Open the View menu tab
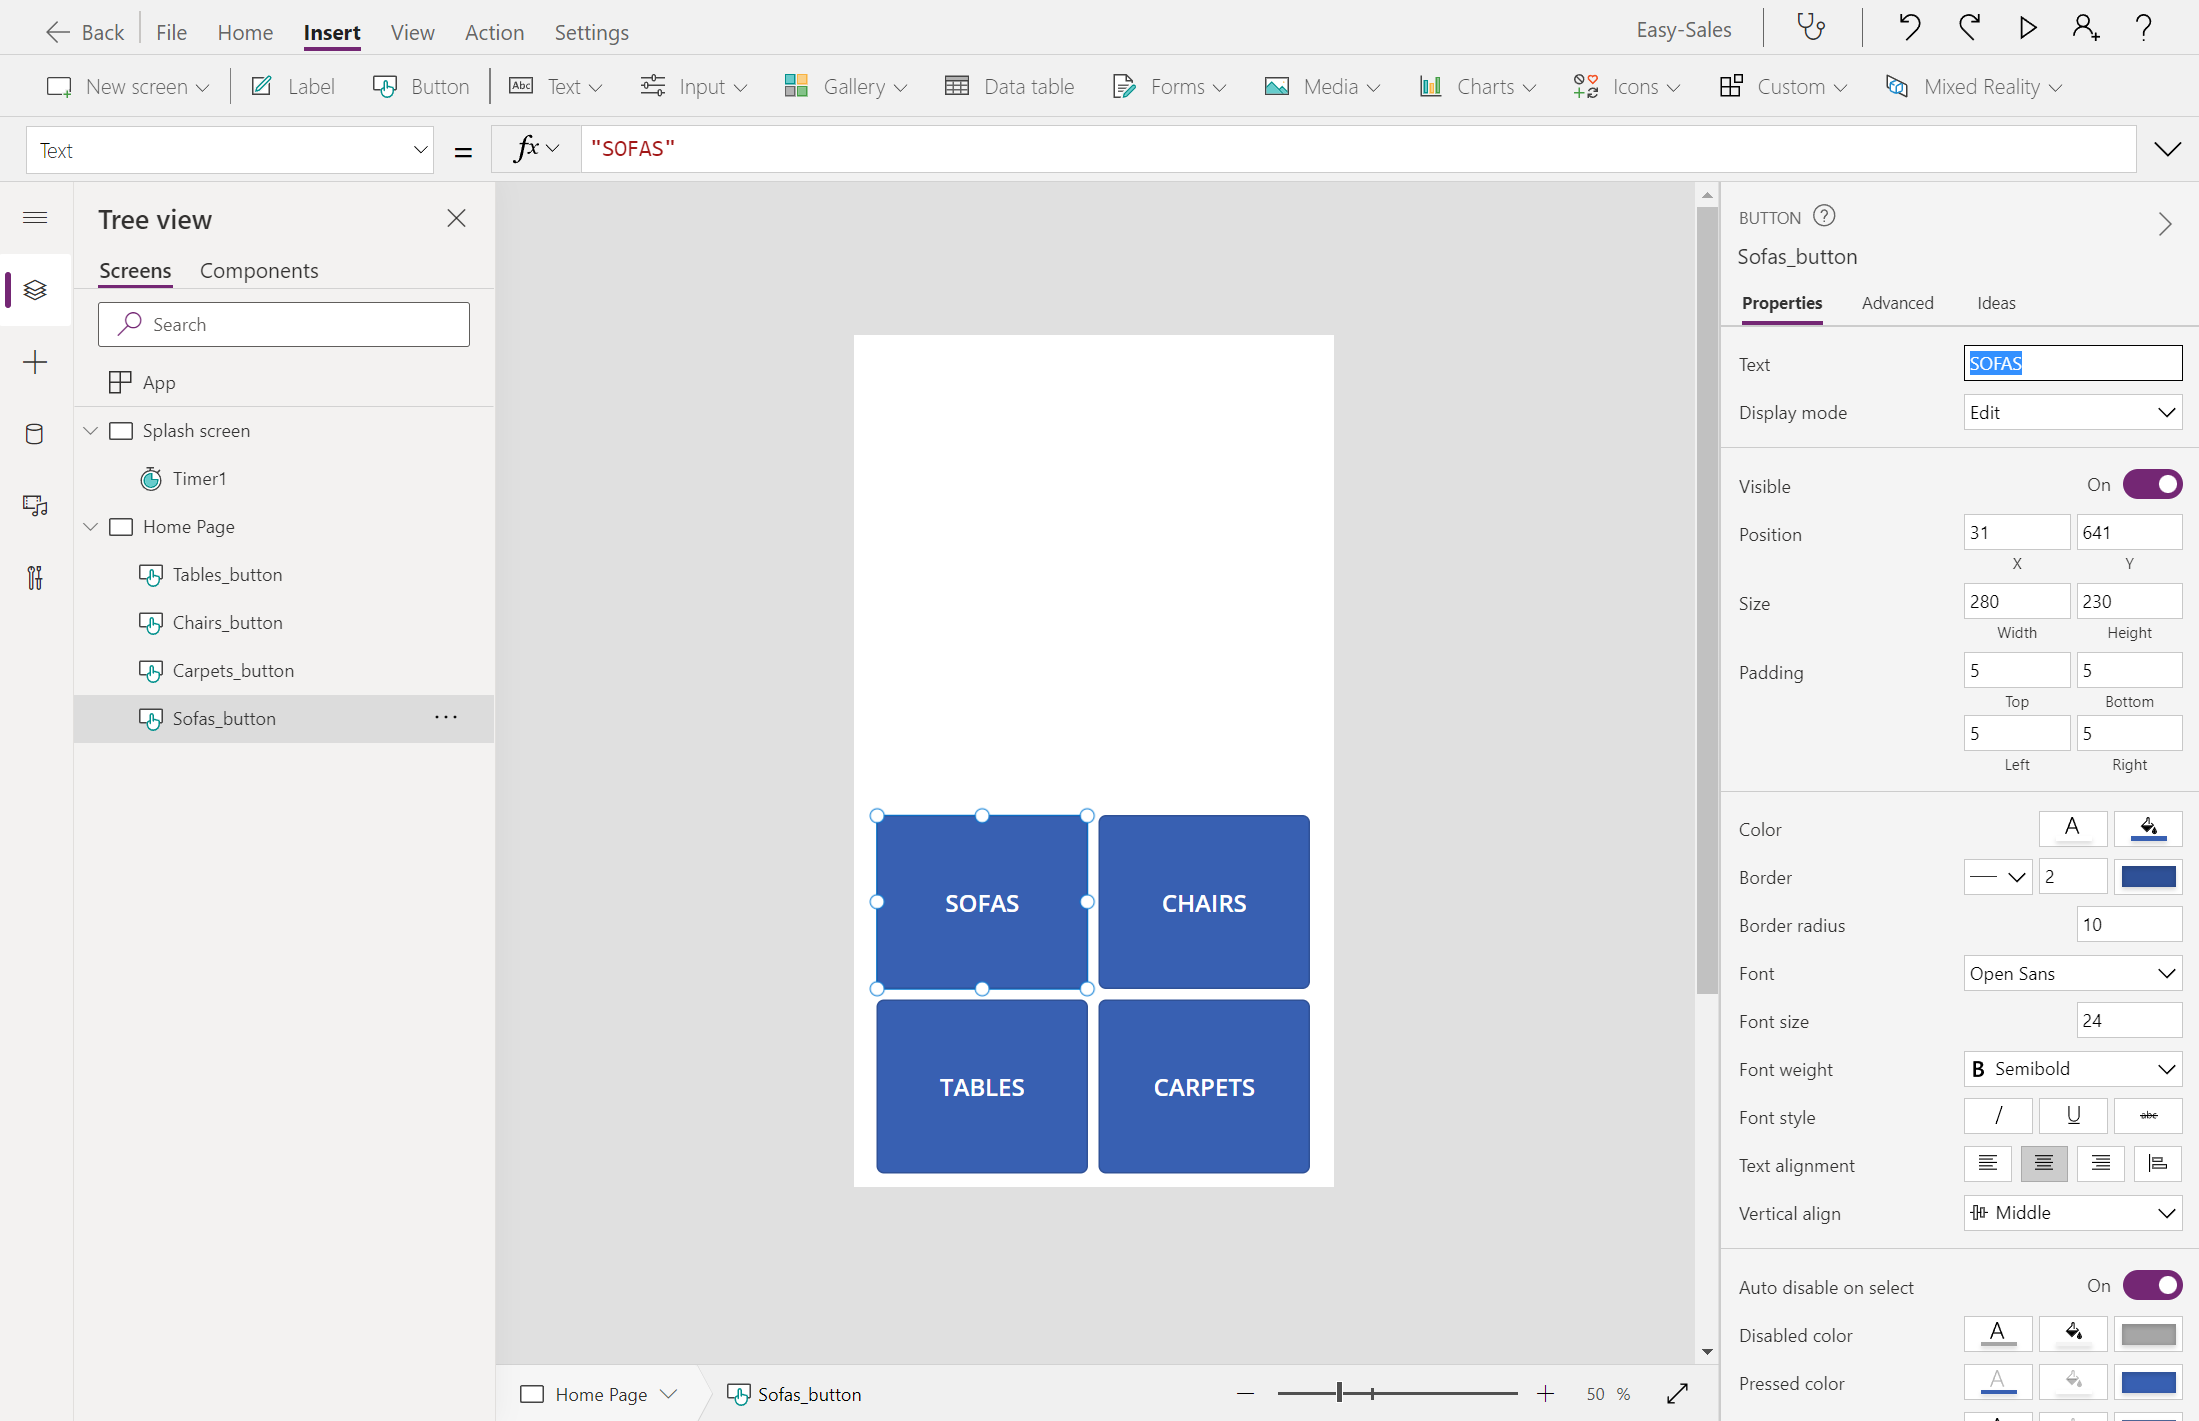This screenshot has height=1421, width=2199. click(412, 32)
